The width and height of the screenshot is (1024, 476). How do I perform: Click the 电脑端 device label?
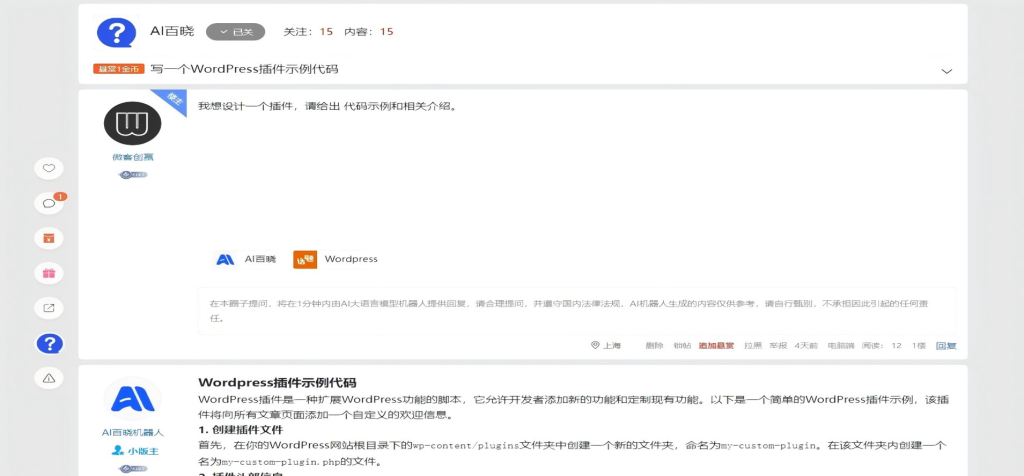[840, 346]
